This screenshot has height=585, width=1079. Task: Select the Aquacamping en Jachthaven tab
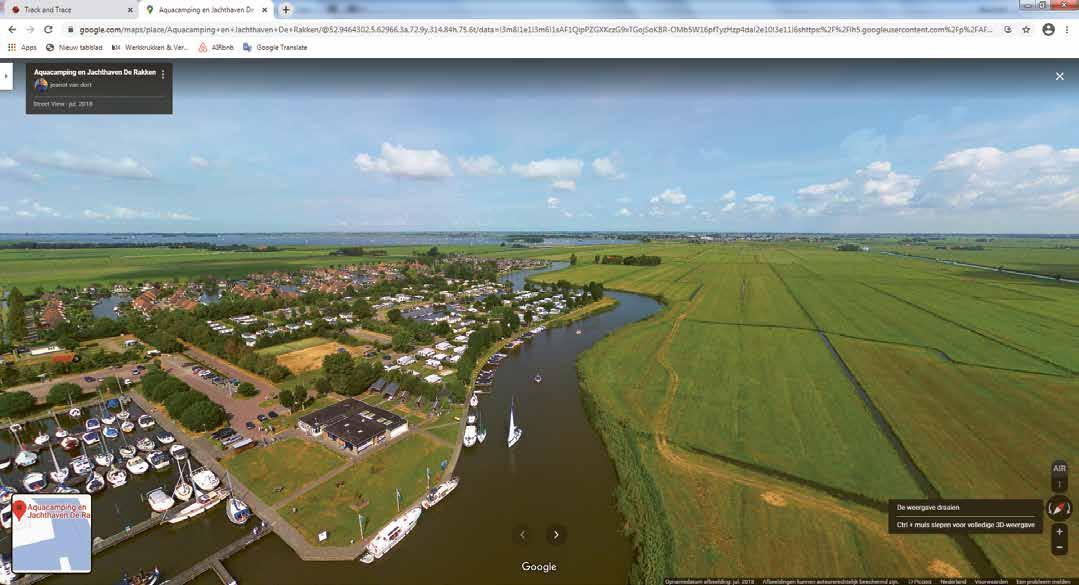tap(206, 10)
